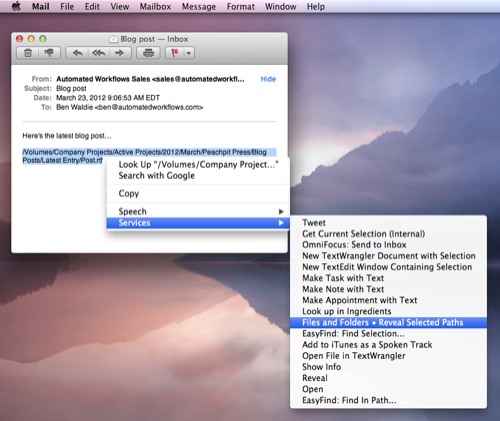
Task: Choose Open File in TextWrangler
Action: (354, 356)
